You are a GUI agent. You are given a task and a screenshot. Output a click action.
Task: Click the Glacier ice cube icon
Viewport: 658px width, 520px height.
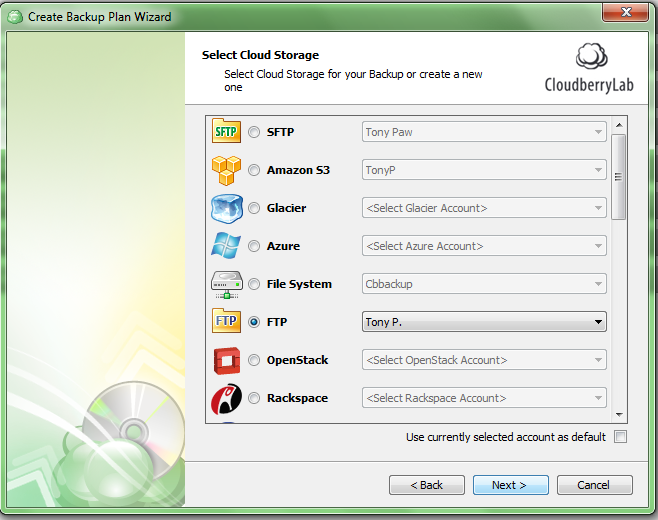click(x=227, y=208)
